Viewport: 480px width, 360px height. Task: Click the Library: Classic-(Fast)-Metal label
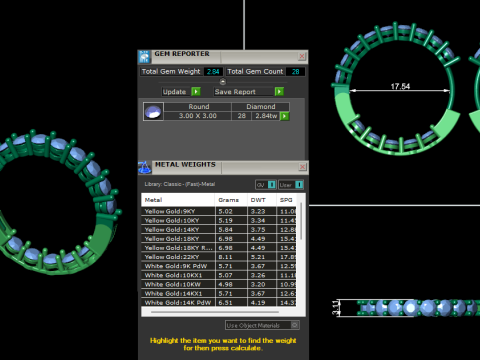point(180,184)
